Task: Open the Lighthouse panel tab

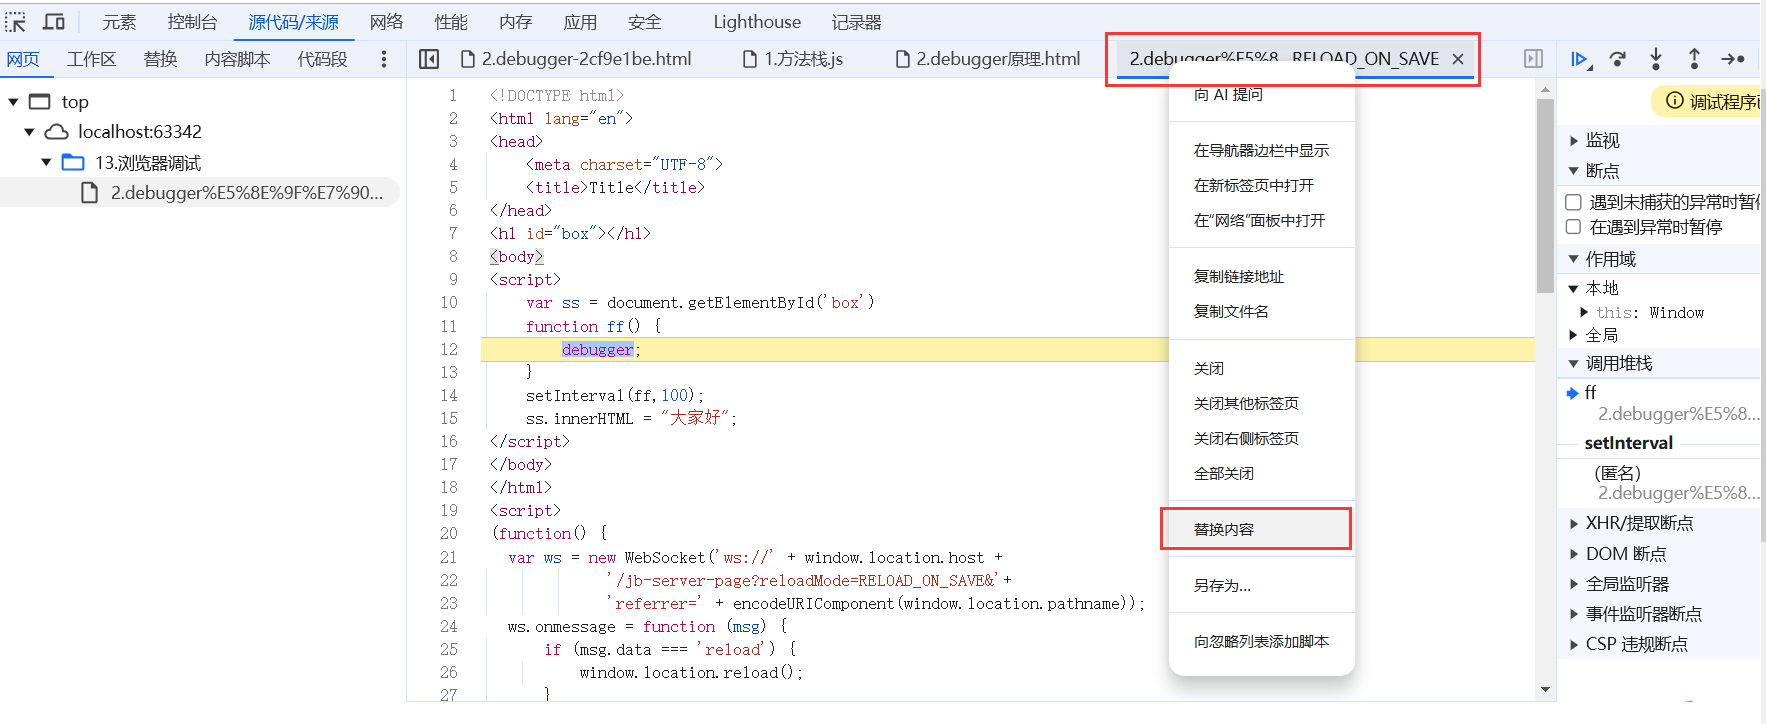Action: point(757,22)
